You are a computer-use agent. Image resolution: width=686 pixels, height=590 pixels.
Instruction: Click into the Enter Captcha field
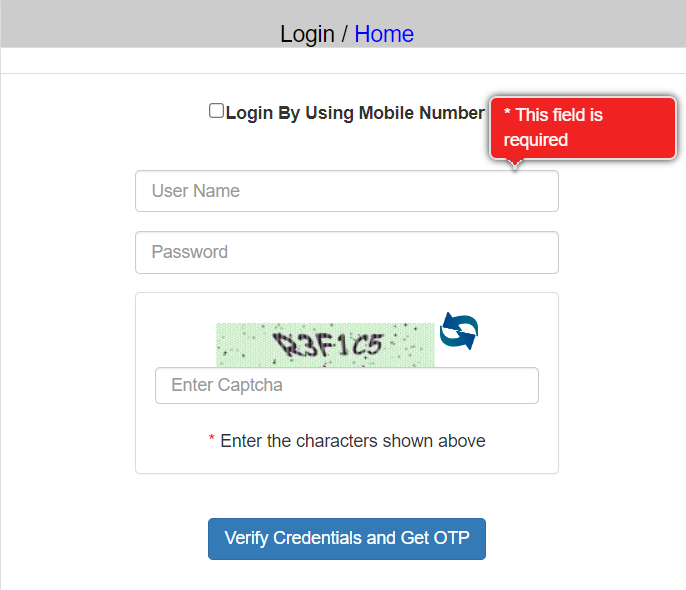pos(347,385)
